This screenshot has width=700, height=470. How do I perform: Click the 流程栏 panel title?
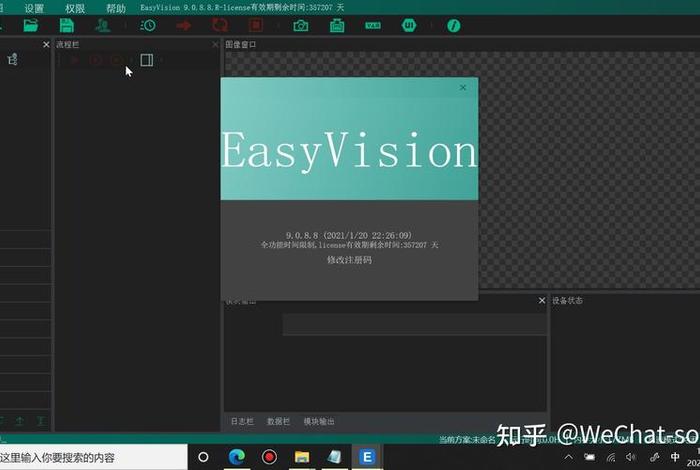point(68,44)
